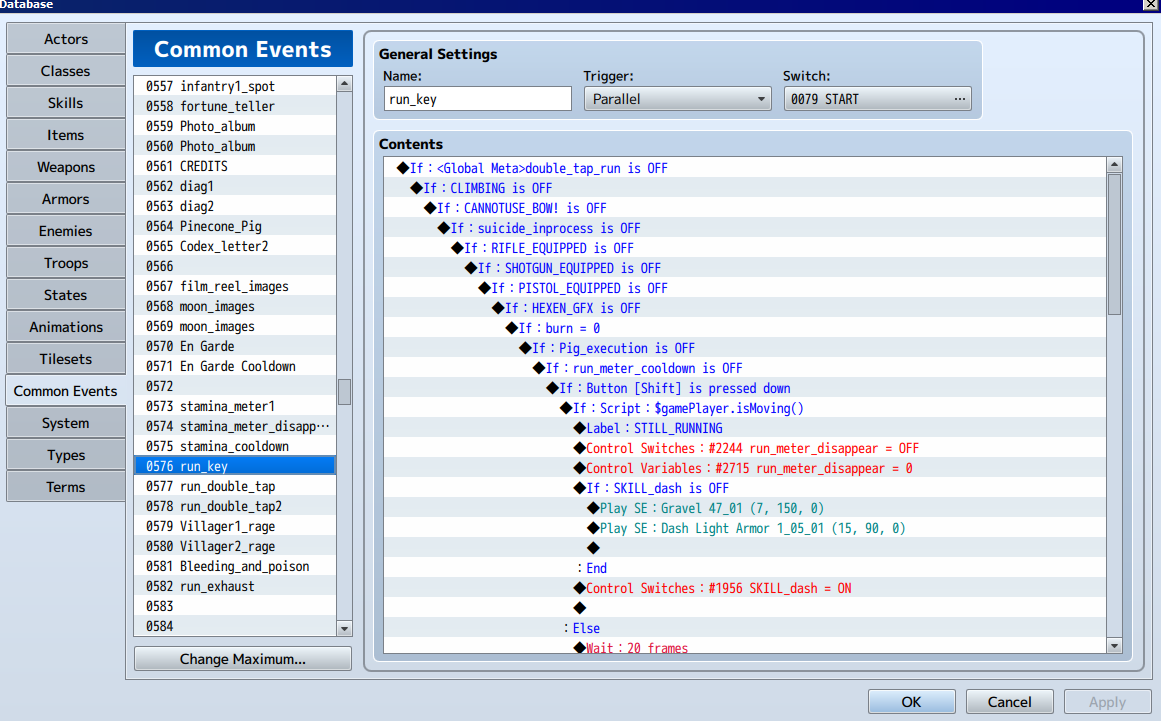The width and height of the screenshot is (1161, 721).
Task: Open the Actors database tab
Action: point(66,39)
